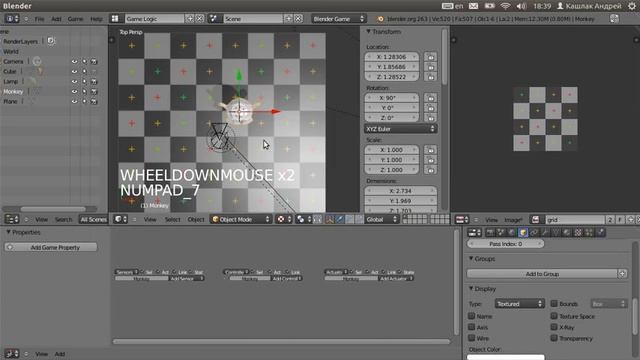Open the Blender Game engine dropdown

[x=339, y=19]
